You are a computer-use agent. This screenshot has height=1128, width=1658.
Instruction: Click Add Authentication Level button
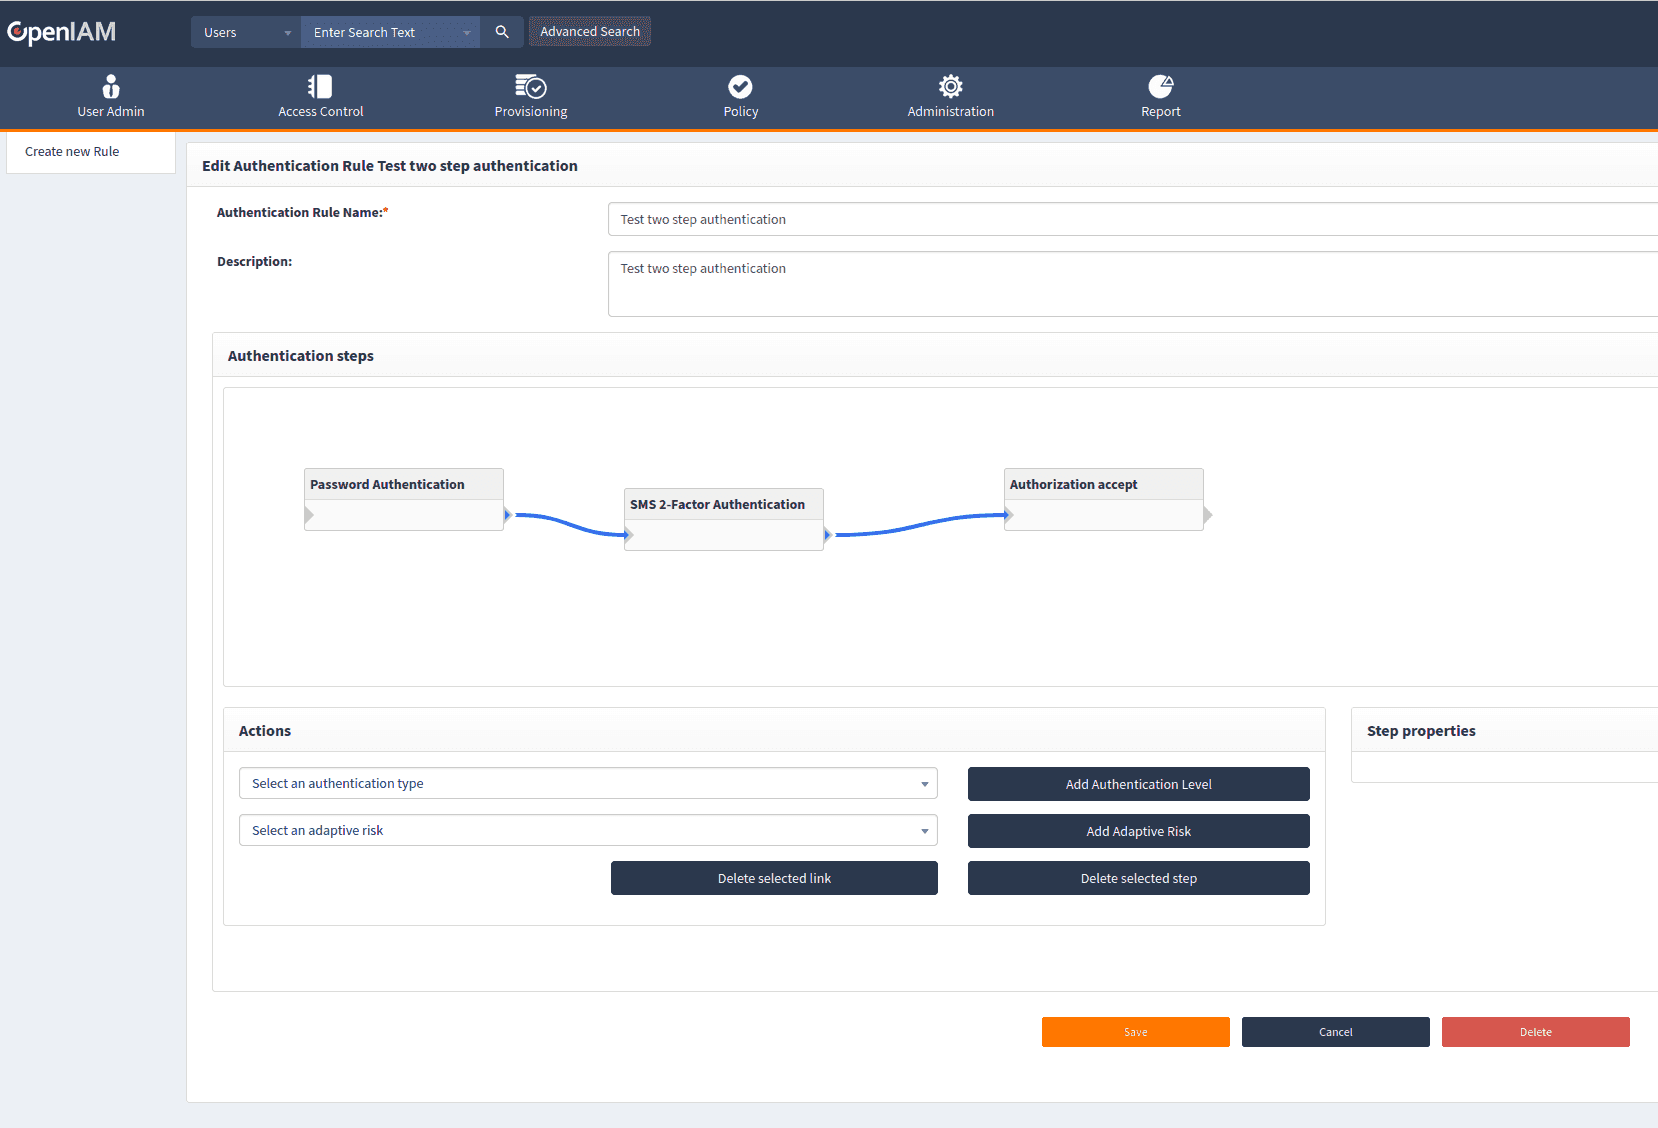pyautogui.click(x=1138, y=785)
